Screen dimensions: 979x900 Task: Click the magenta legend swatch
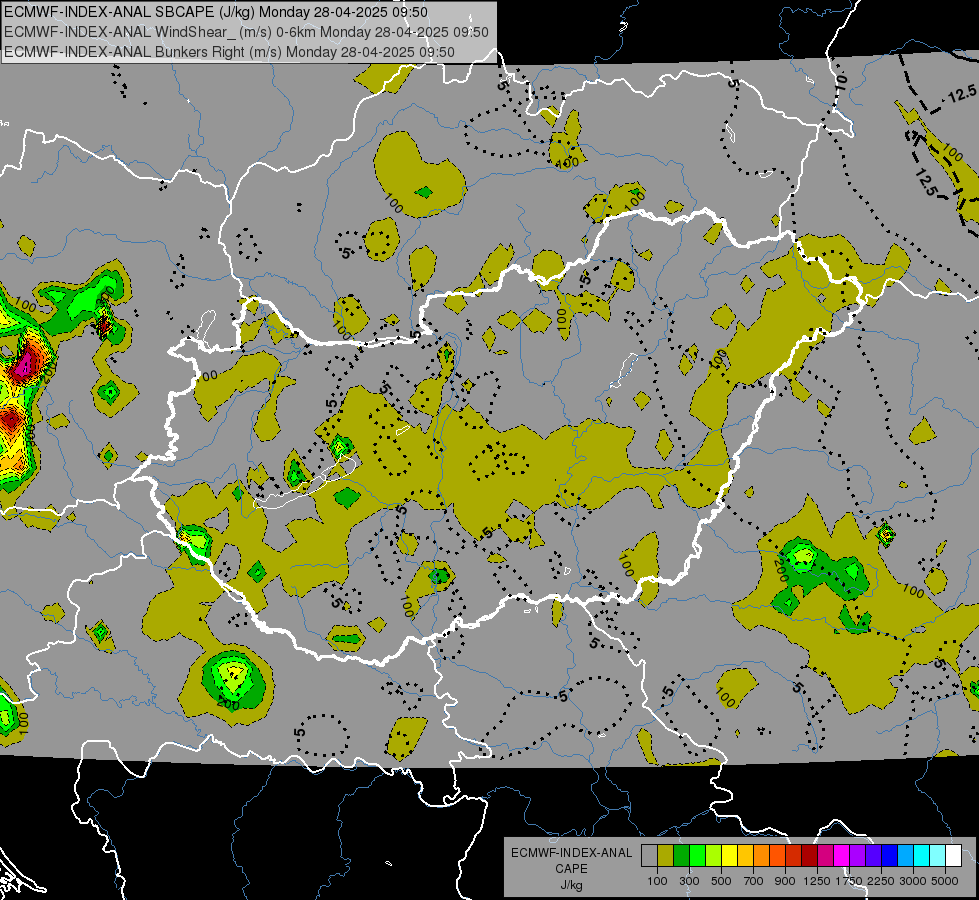pos(842,855)
